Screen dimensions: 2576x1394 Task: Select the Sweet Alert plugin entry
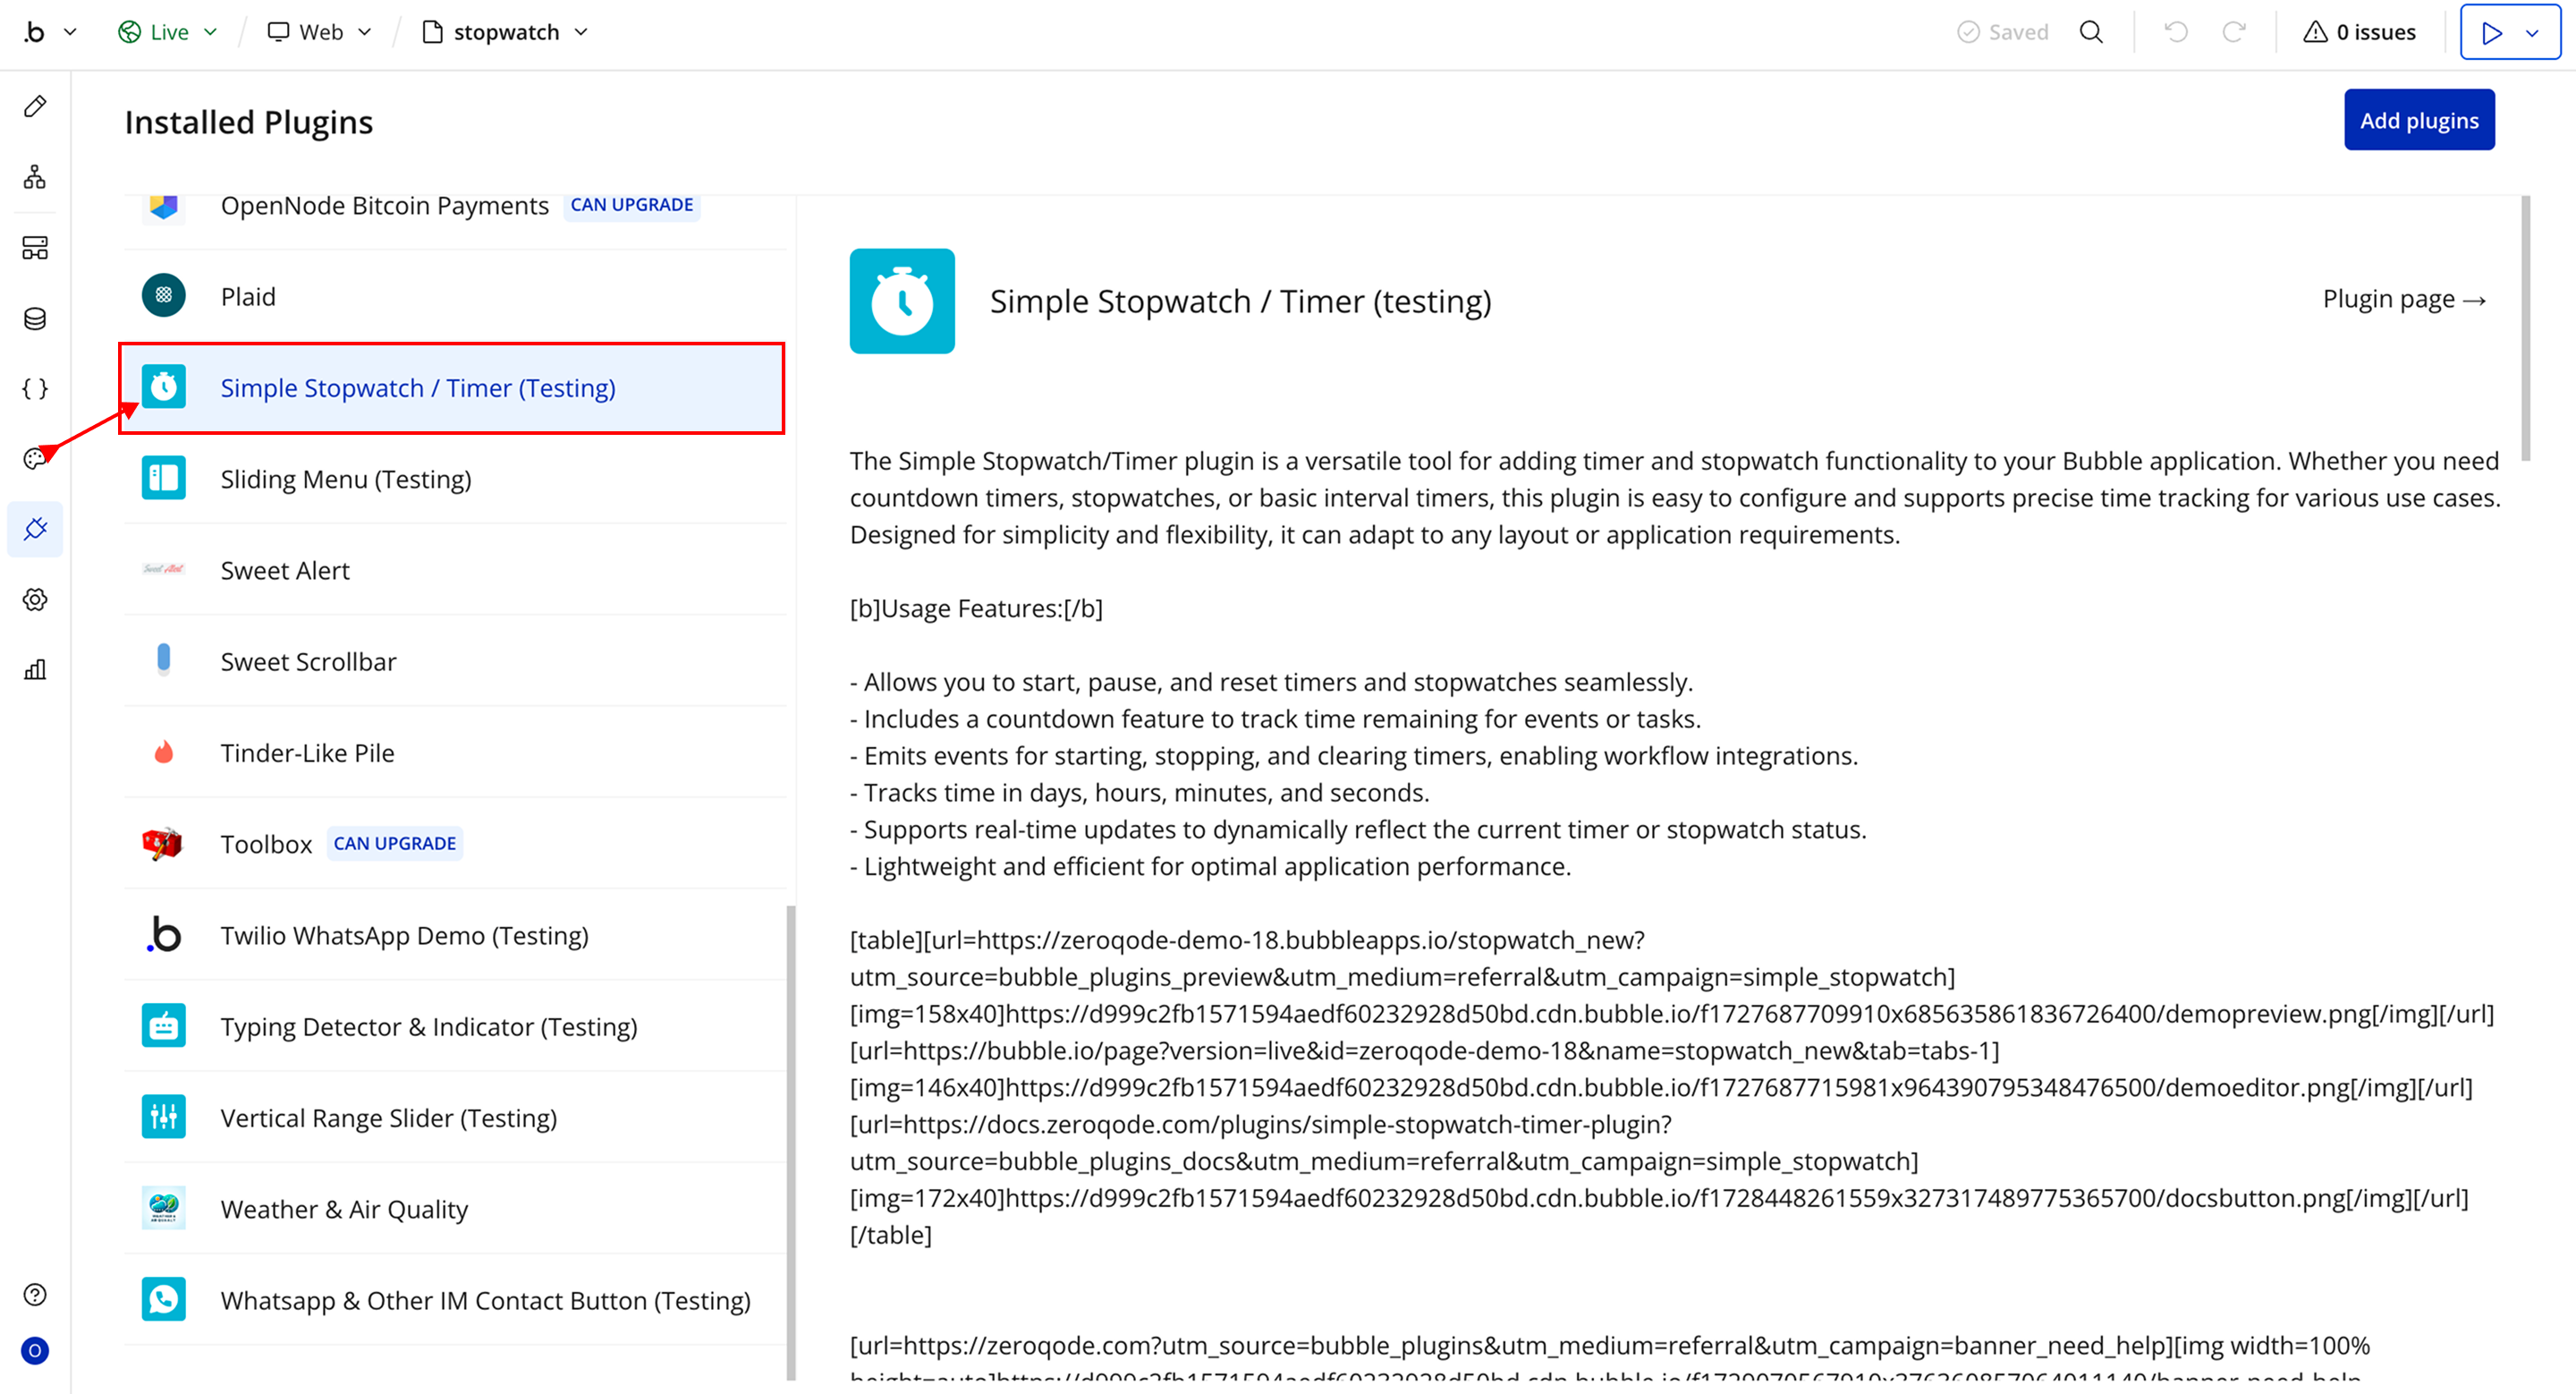tap(285, 570)
